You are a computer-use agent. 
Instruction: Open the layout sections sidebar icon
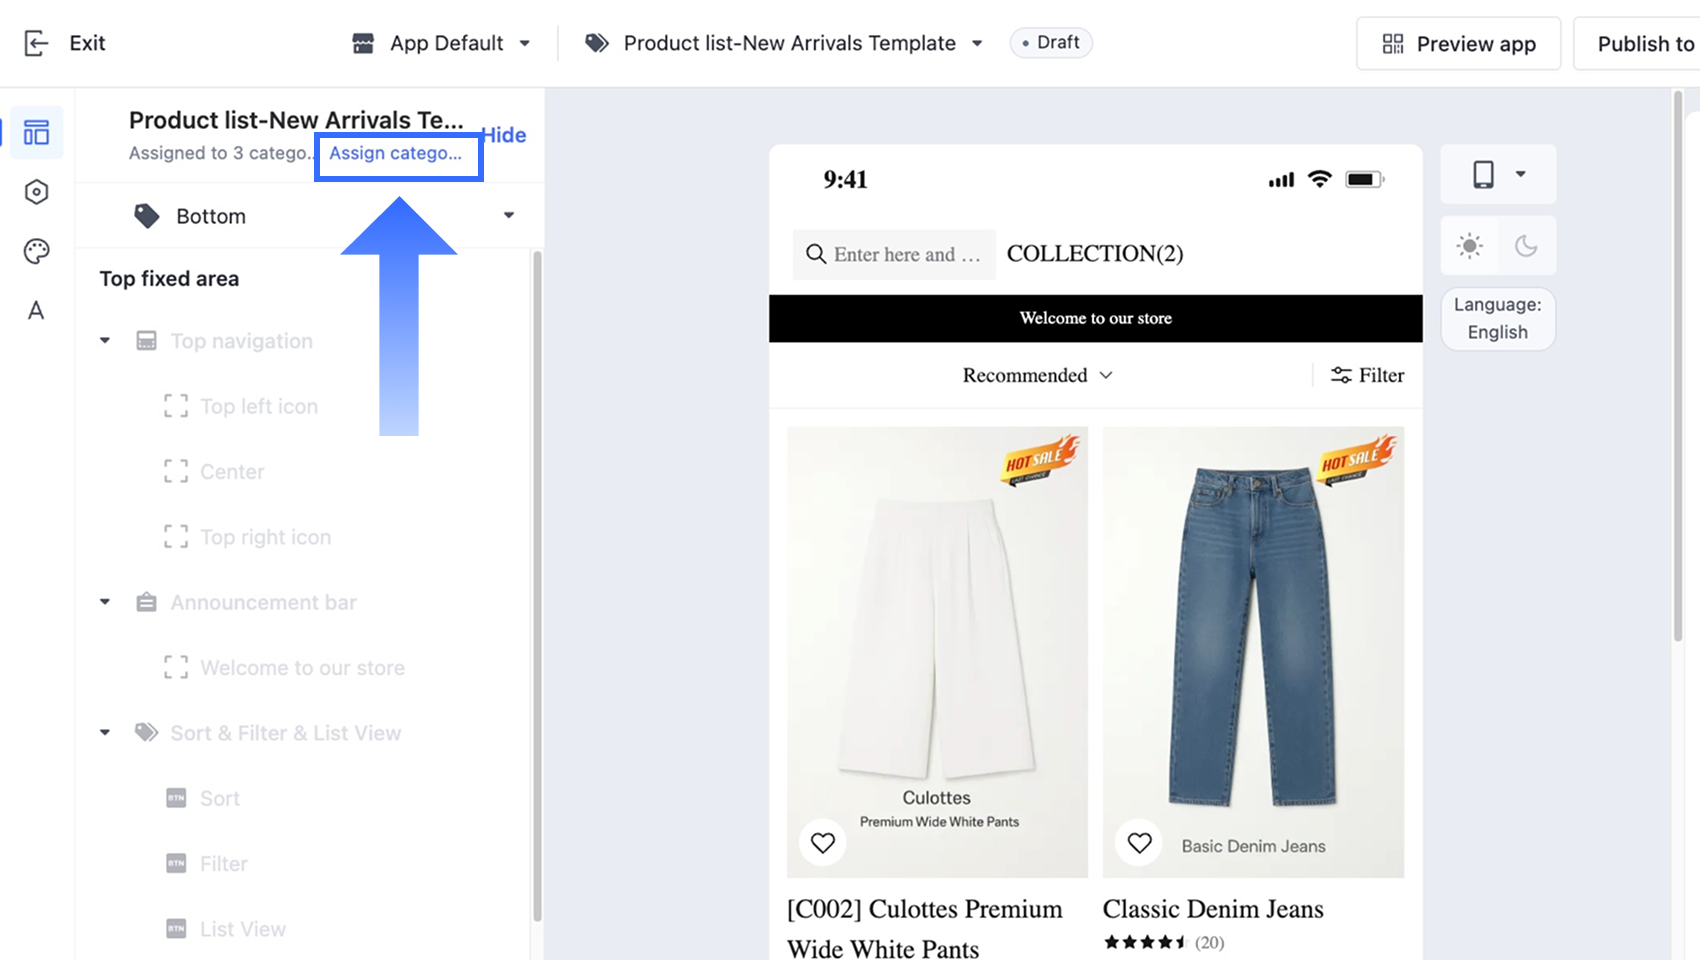coord(36,133)
